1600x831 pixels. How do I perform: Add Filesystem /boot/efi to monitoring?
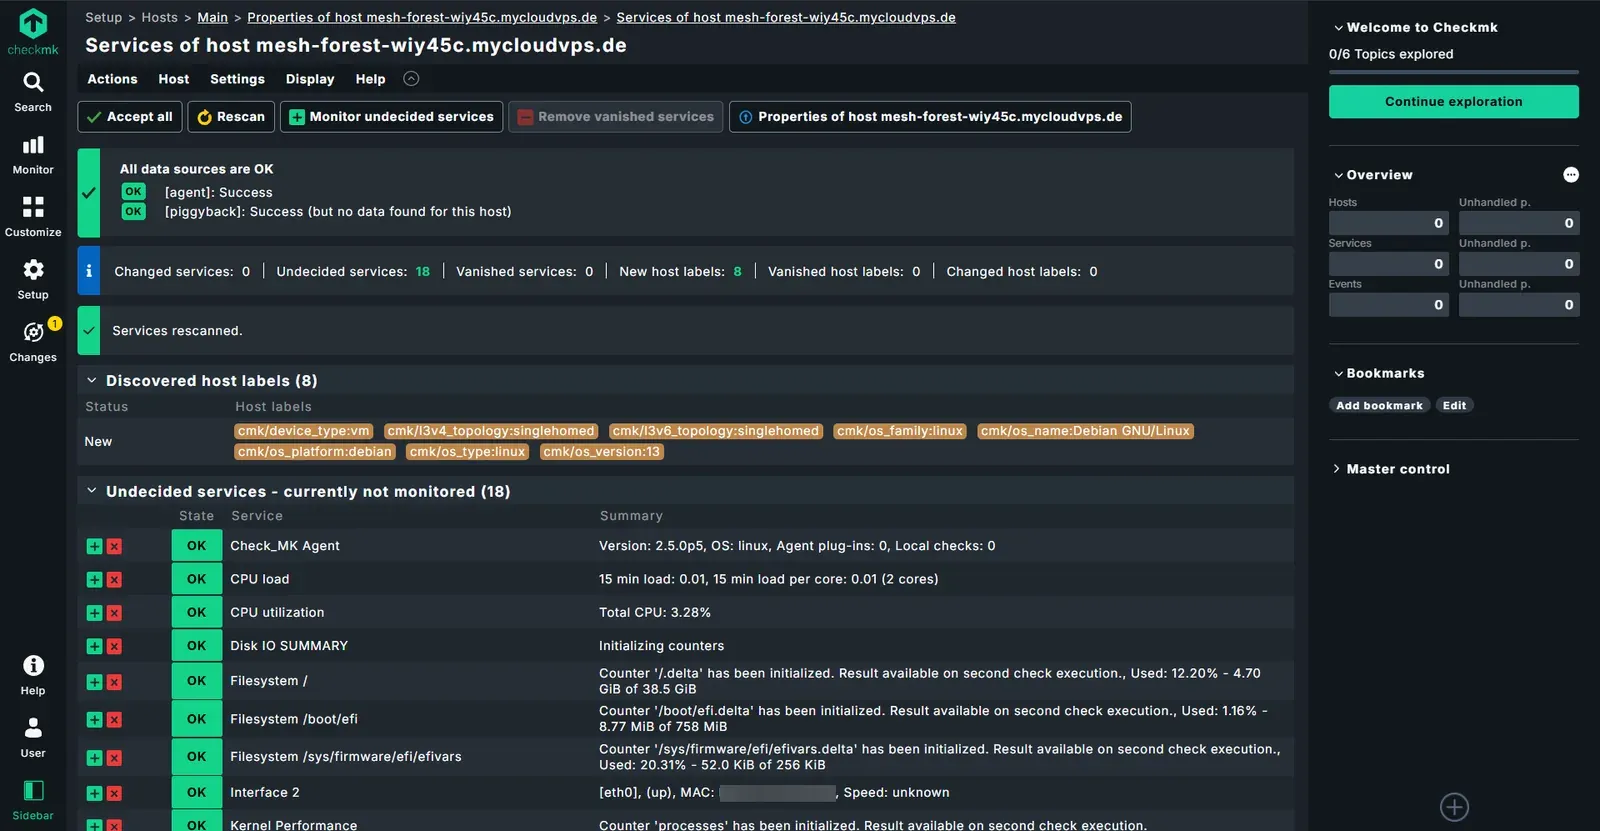[x=94, y=720]
